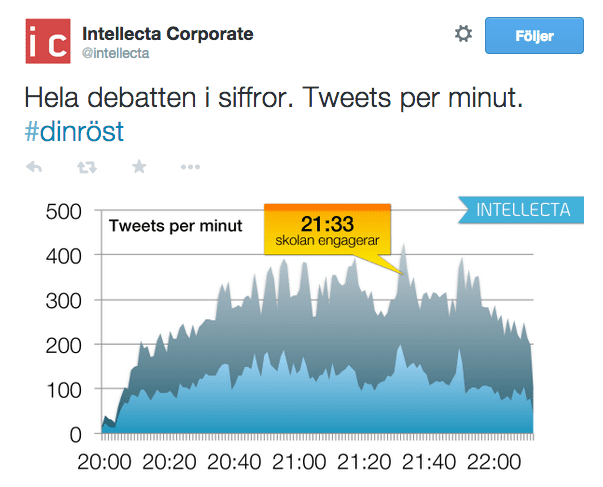Click the 20:40 time axis label
The image size is (603, 487).
tap(234, 463)
